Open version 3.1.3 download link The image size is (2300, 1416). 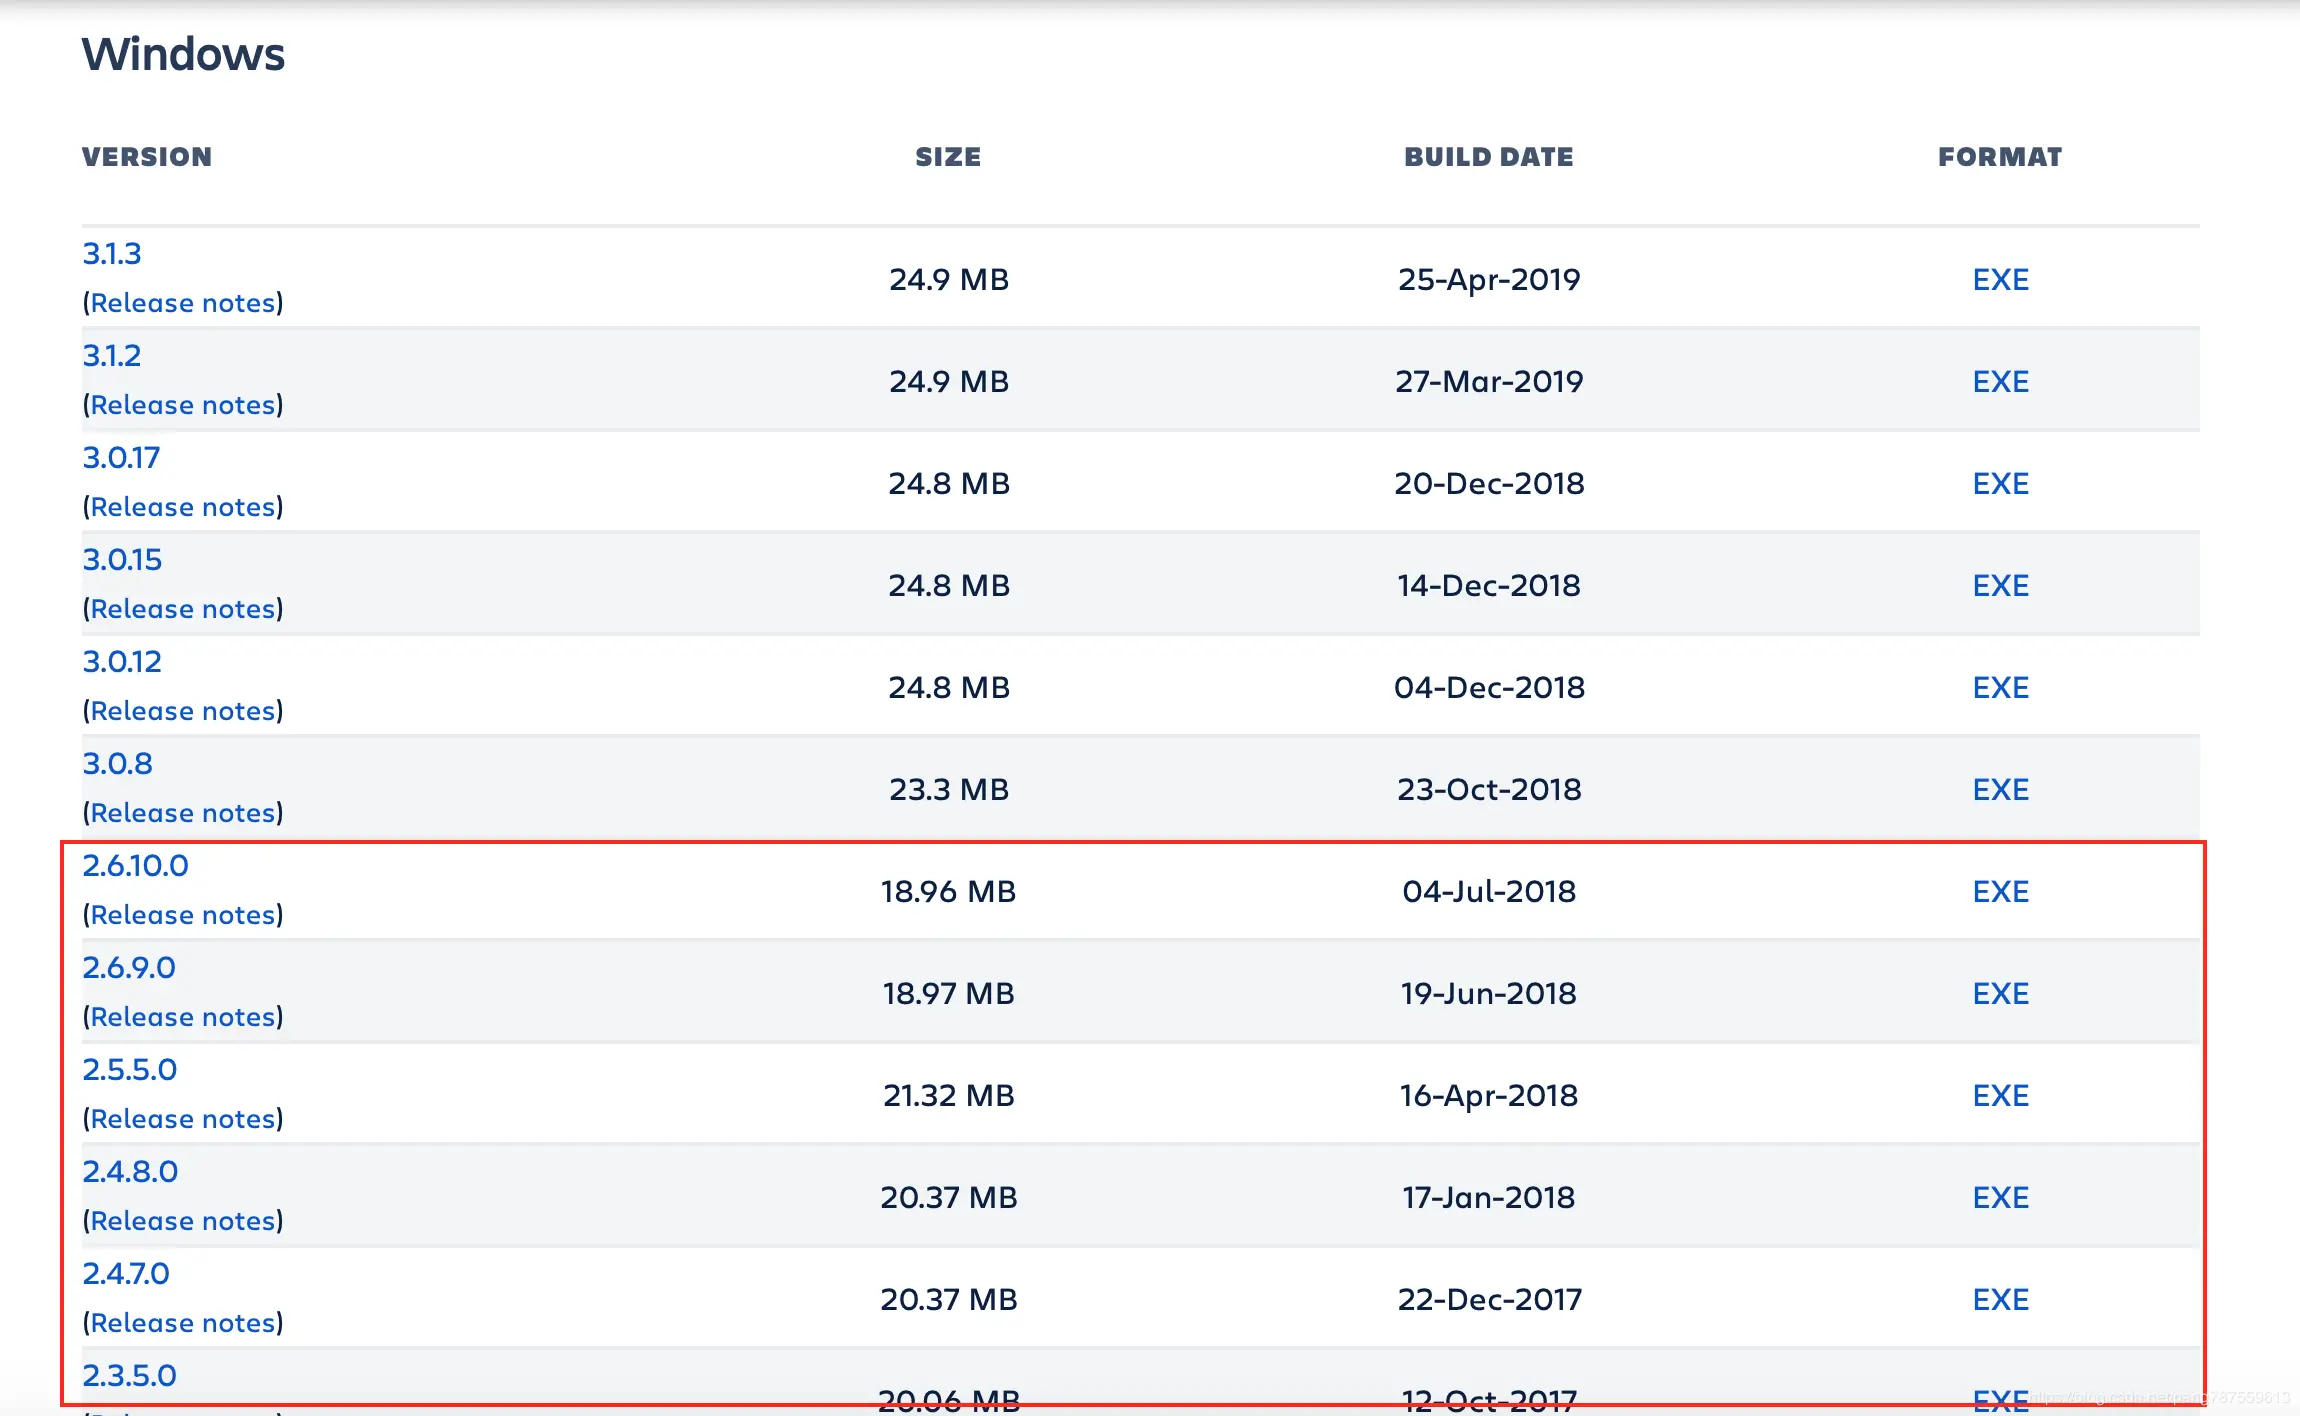click(111, 253)
